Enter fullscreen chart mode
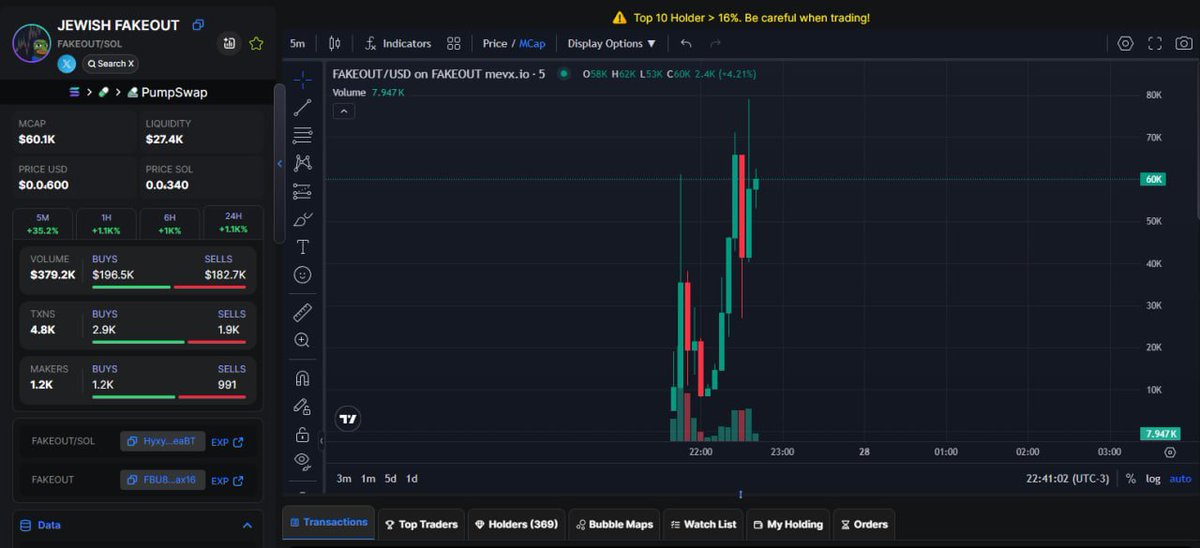 pos(1155,44)
